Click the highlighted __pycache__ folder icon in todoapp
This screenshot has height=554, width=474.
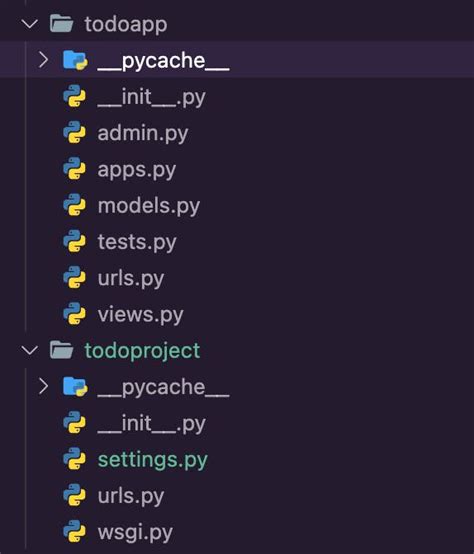(75, 60)
